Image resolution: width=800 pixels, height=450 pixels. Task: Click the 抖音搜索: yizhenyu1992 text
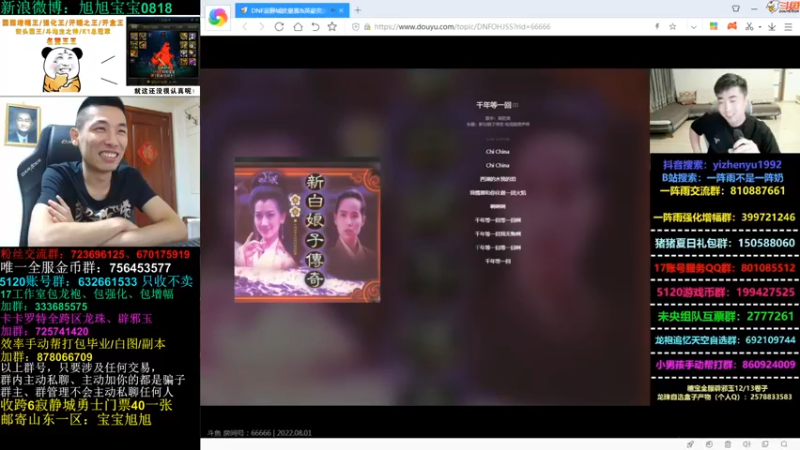click(x=722, y=165)
